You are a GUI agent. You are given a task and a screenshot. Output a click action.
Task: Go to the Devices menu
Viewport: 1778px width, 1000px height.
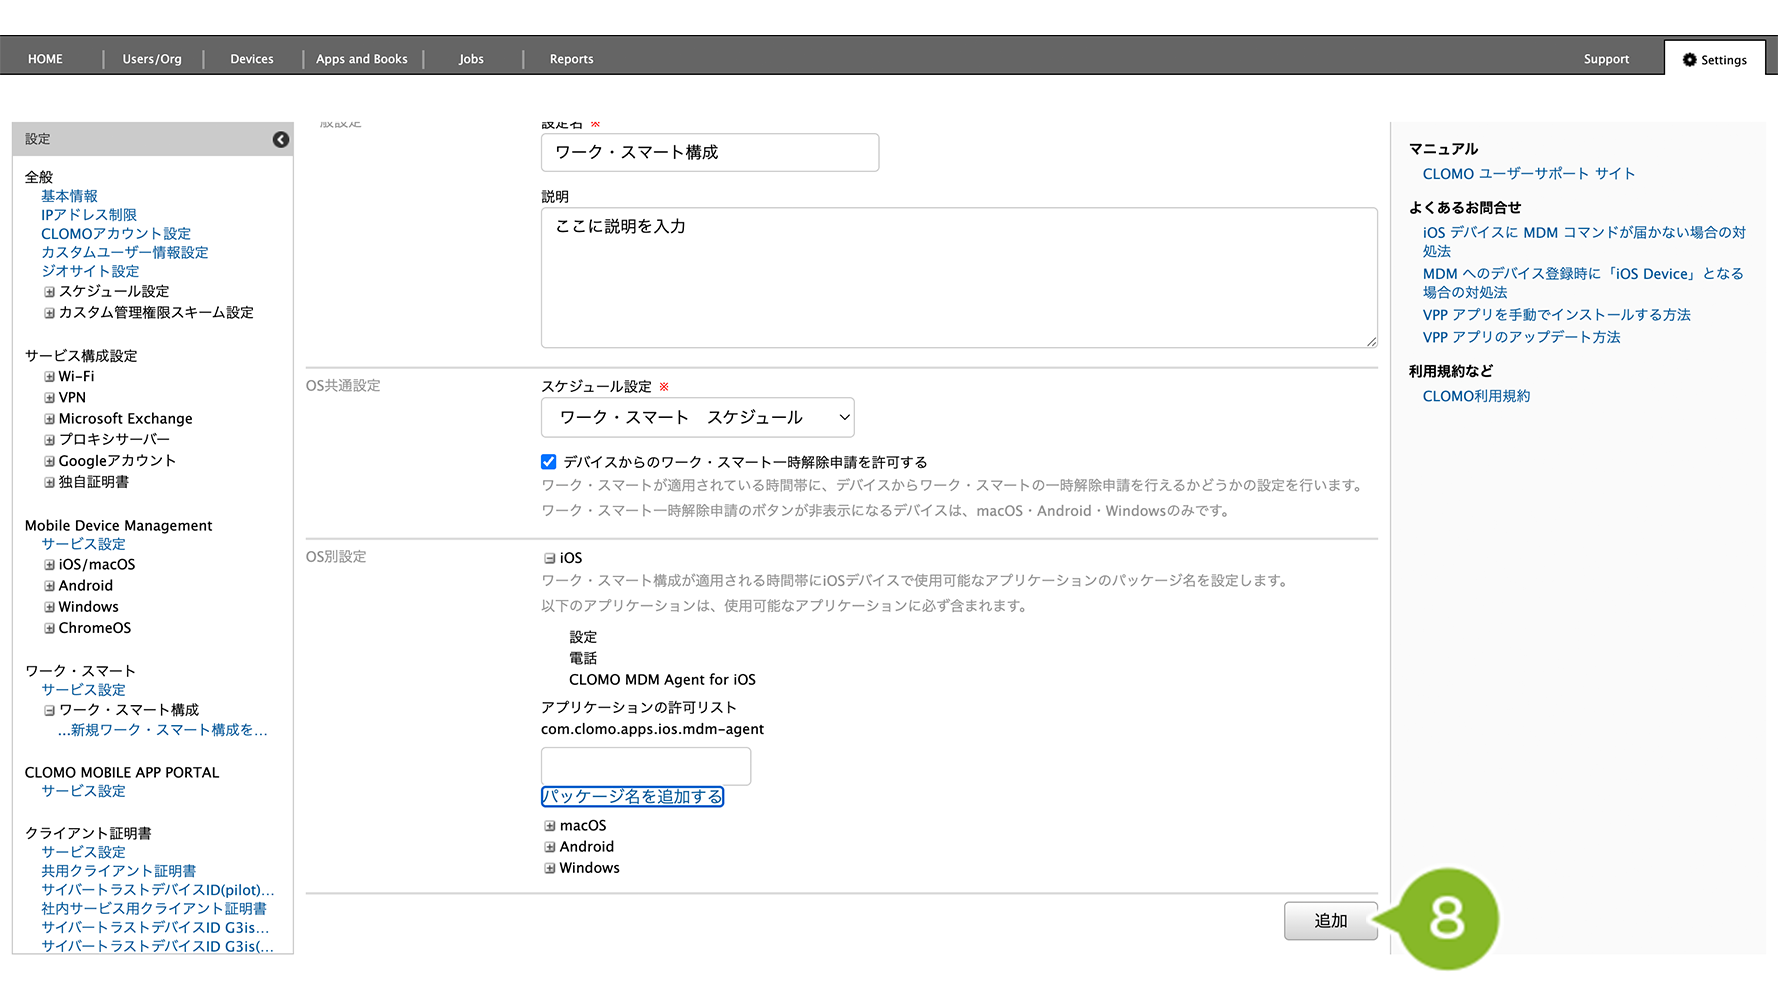251,59
